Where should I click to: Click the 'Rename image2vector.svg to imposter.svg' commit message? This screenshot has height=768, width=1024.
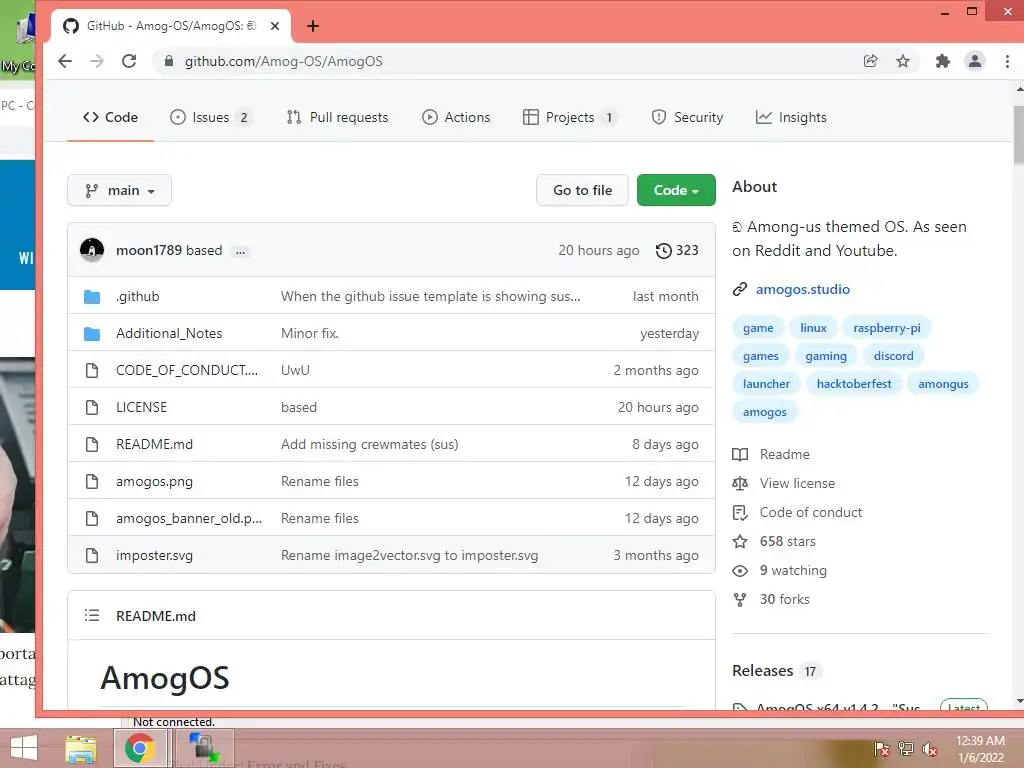click(x=409, y=556)
